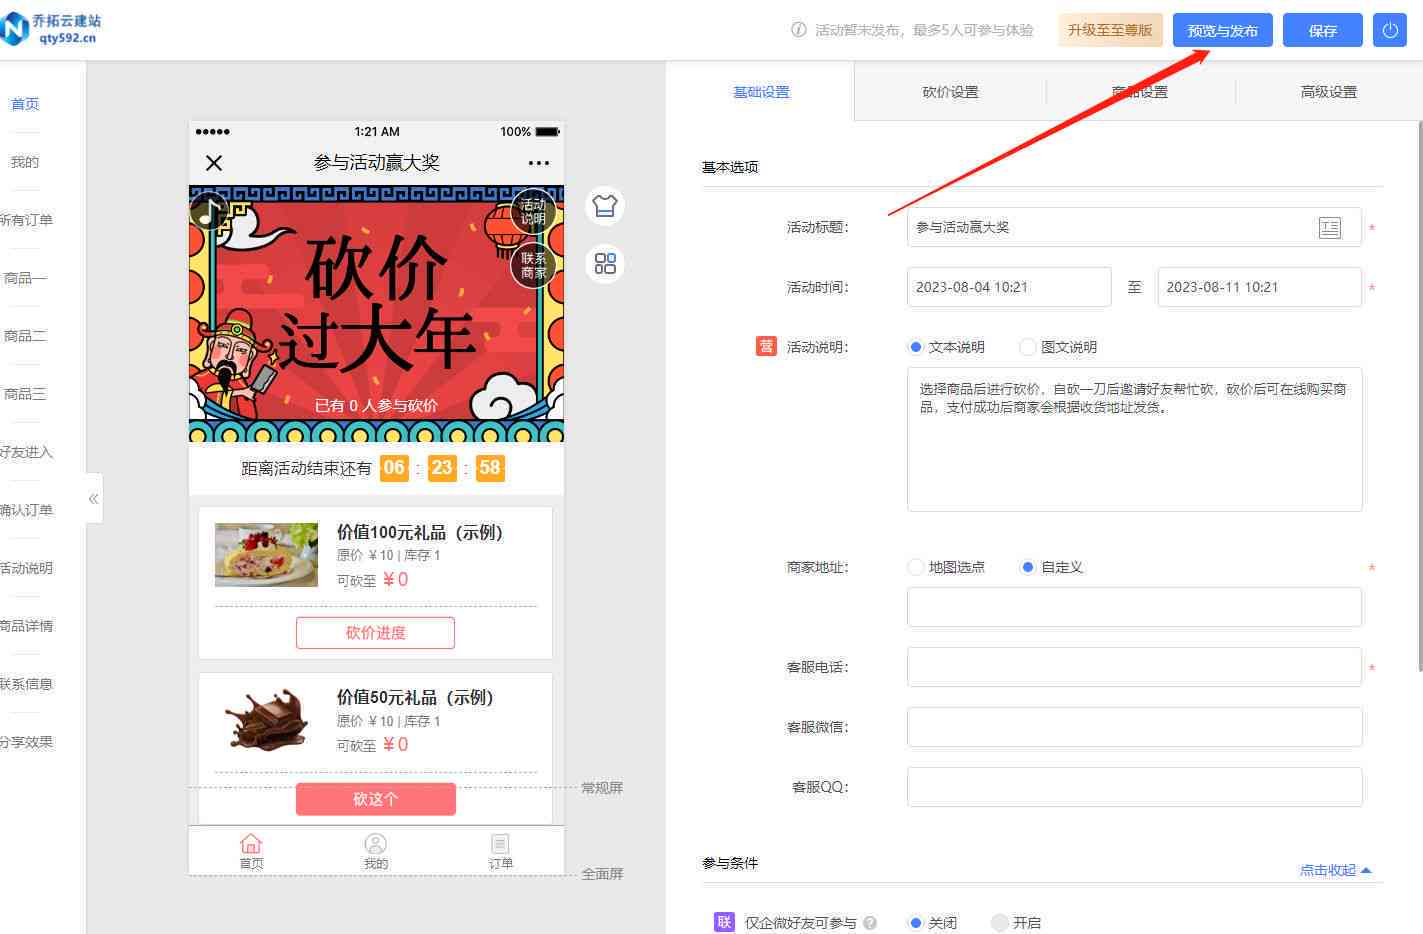
Task: Click the 预览与发布 button
Action: [1222, 30]
